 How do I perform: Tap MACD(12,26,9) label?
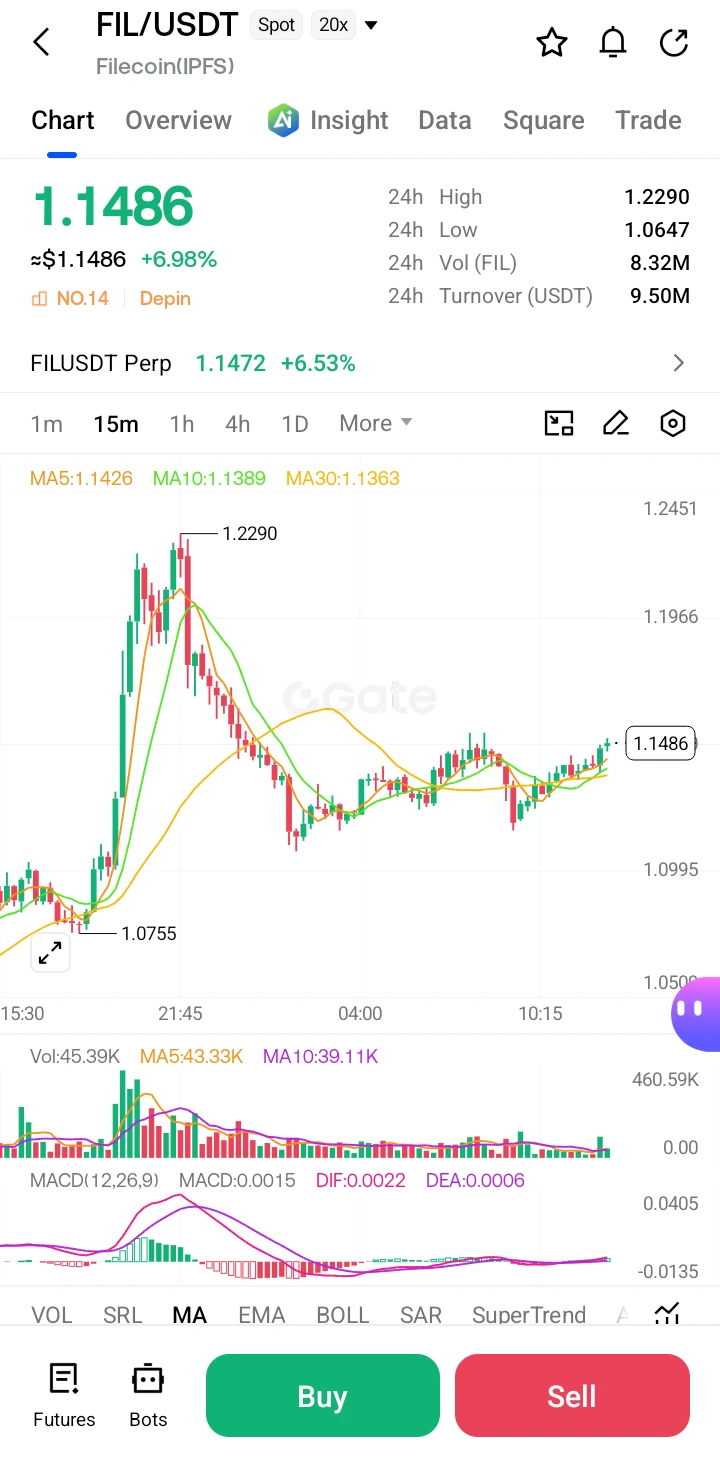(94, 1181)
